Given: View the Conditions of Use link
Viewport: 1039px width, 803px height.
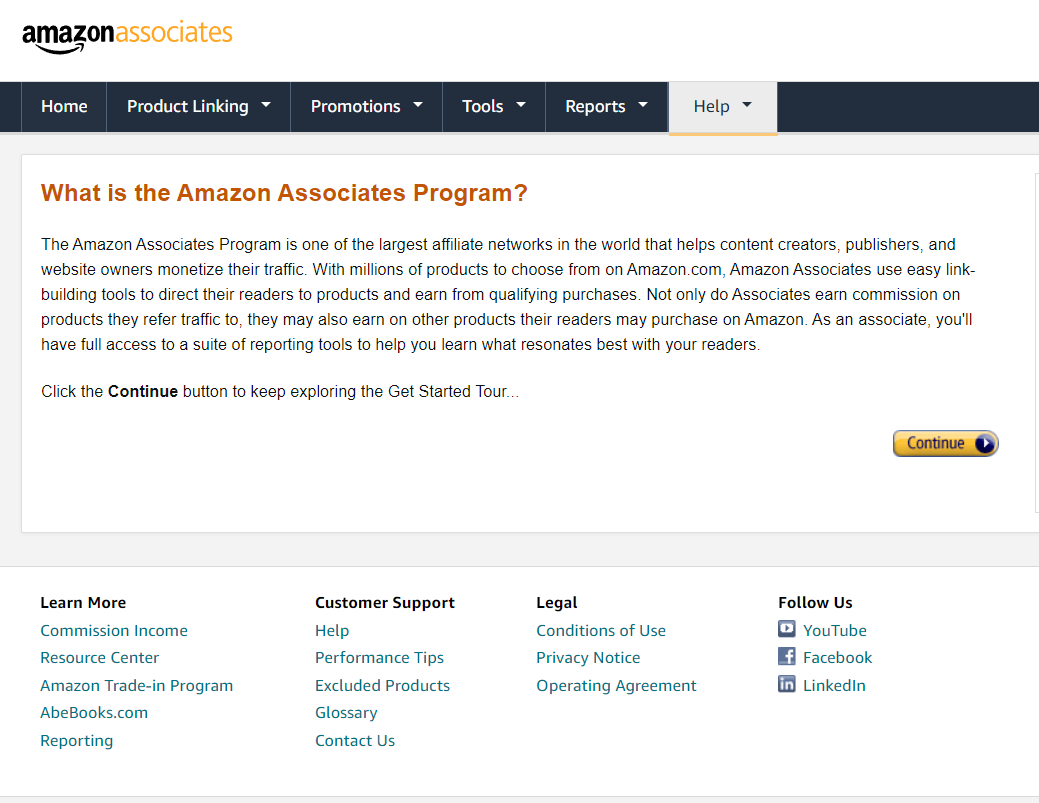Looking at the screenshot, I should (601, 631).
